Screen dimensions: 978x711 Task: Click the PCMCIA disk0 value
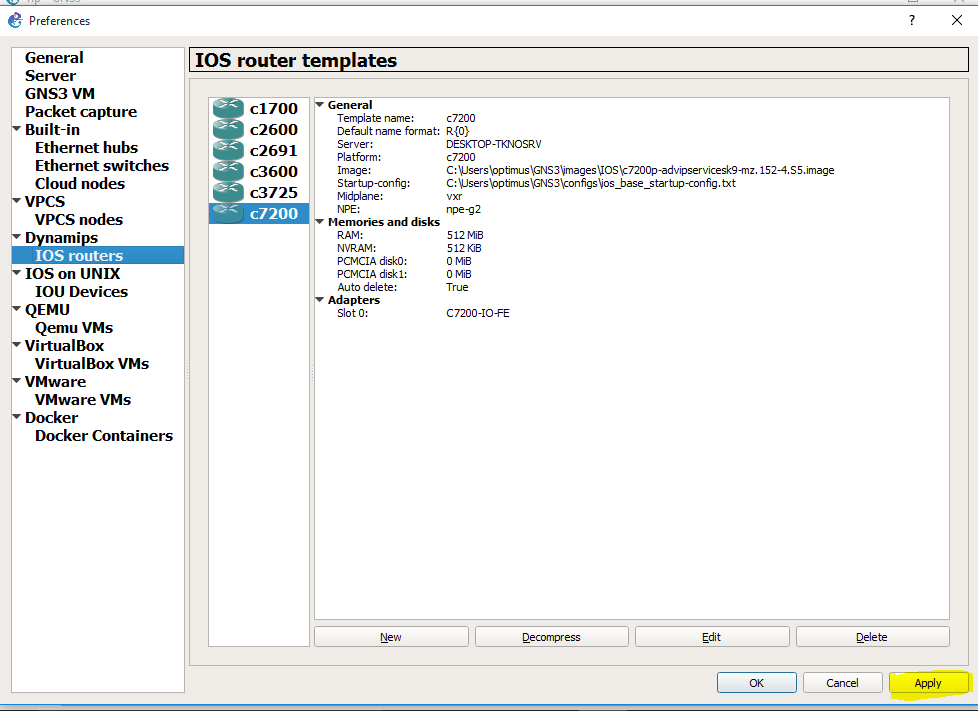459,261
